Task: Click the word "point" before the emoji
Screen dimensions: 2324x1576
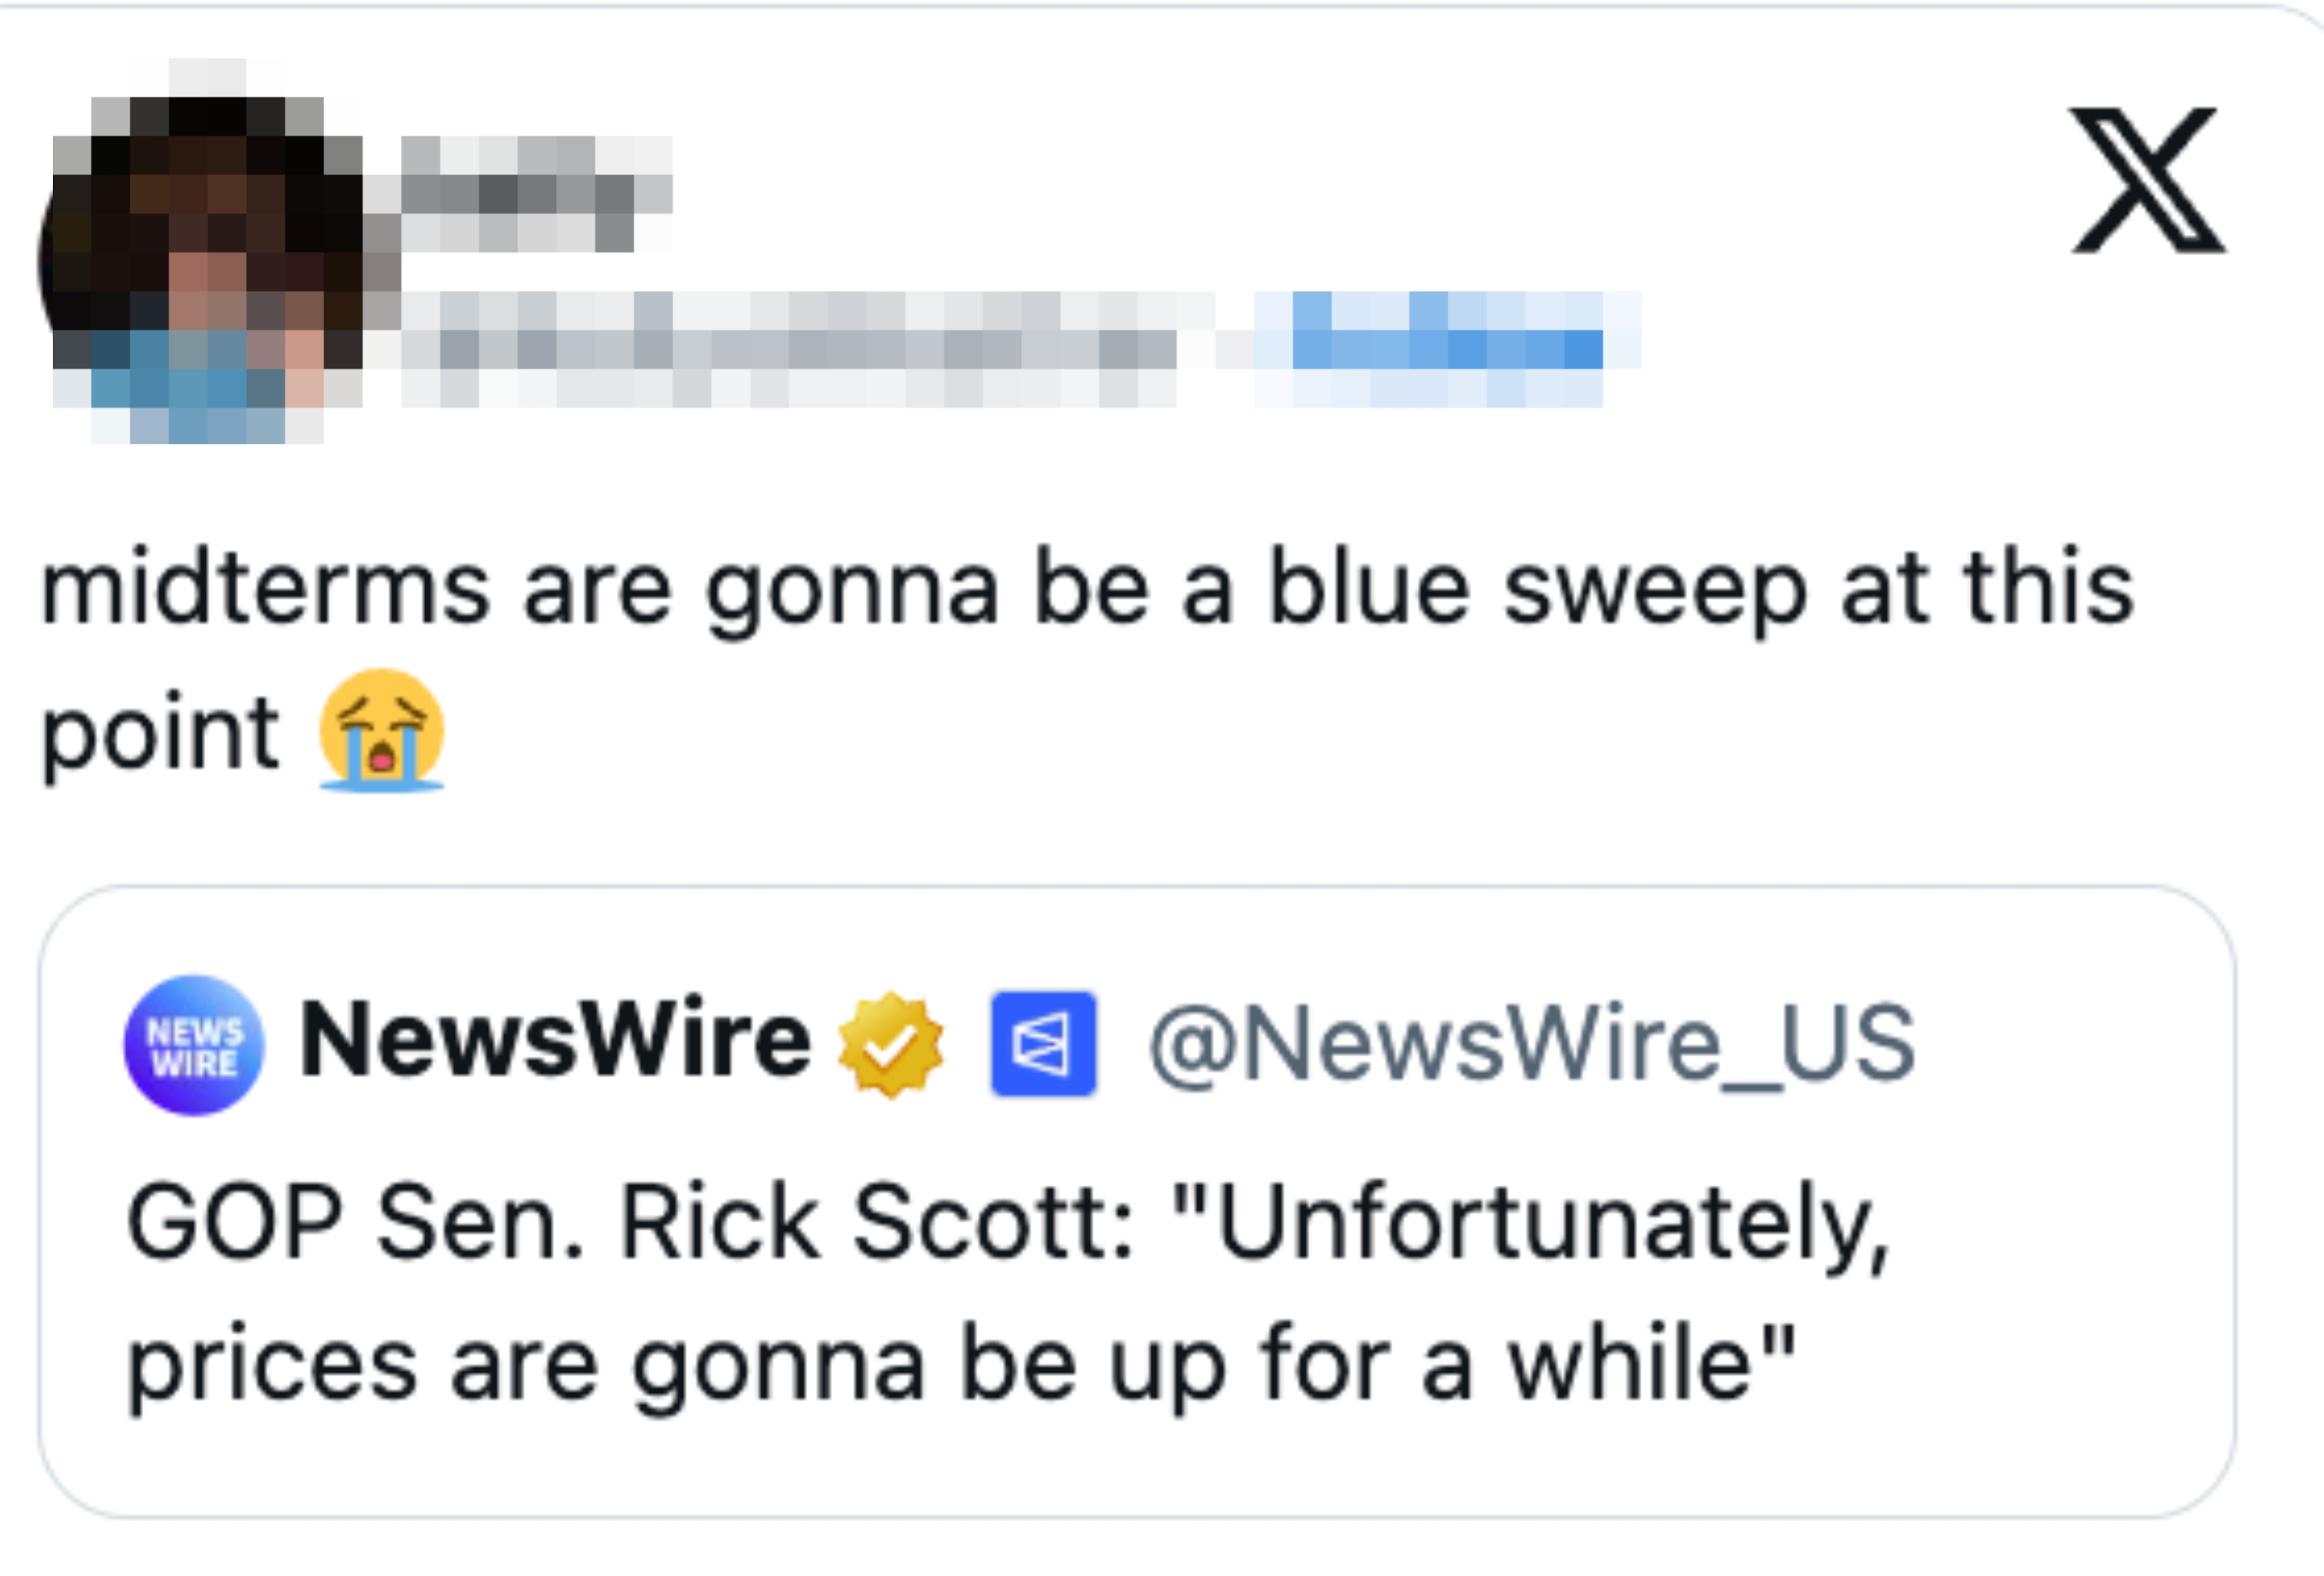Action: pyautogui.click(x=160, y=735)
